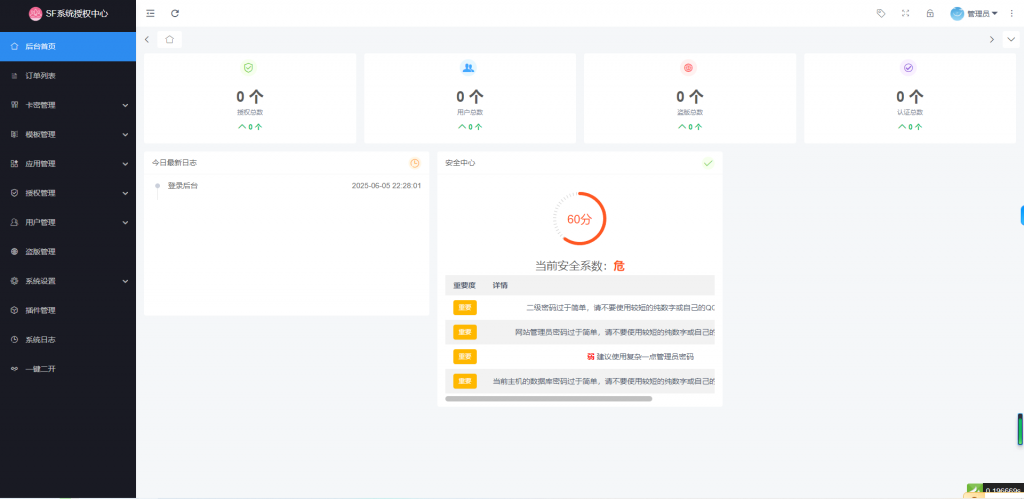Click 重要 badge beside 当前主机的数据库密码
The image size is (1024, 499).
coord(465,381)
